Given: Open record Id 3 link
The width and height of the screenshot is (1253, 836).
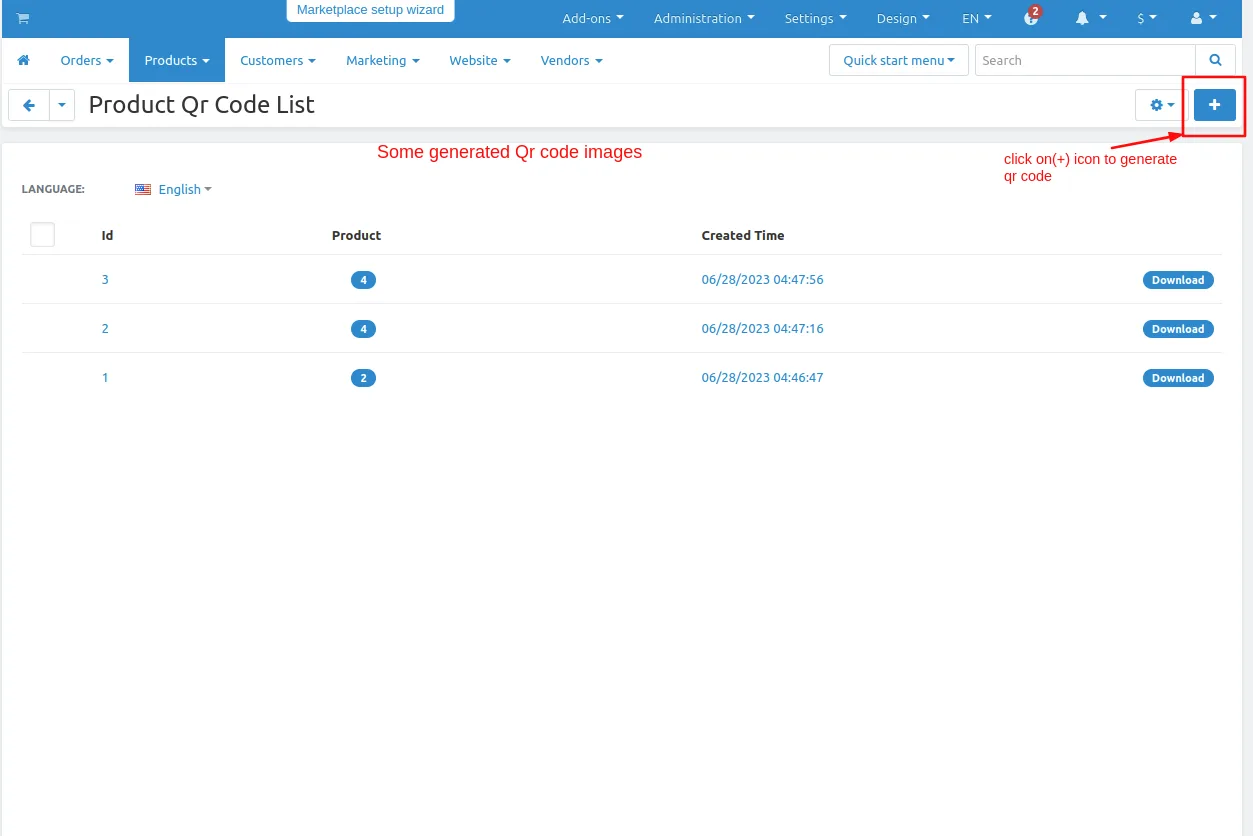Looking at the screenshot, I should 105,279.
